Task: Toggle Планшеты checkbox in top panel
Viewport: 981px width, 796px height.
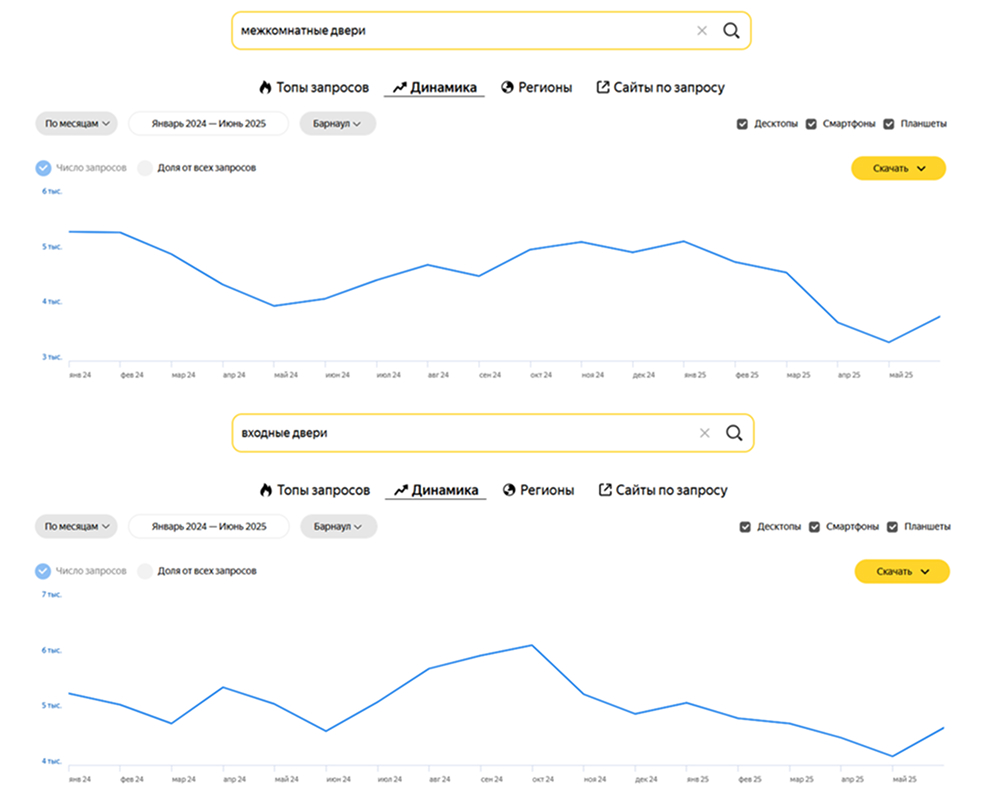Action: [x=888, y=124]
